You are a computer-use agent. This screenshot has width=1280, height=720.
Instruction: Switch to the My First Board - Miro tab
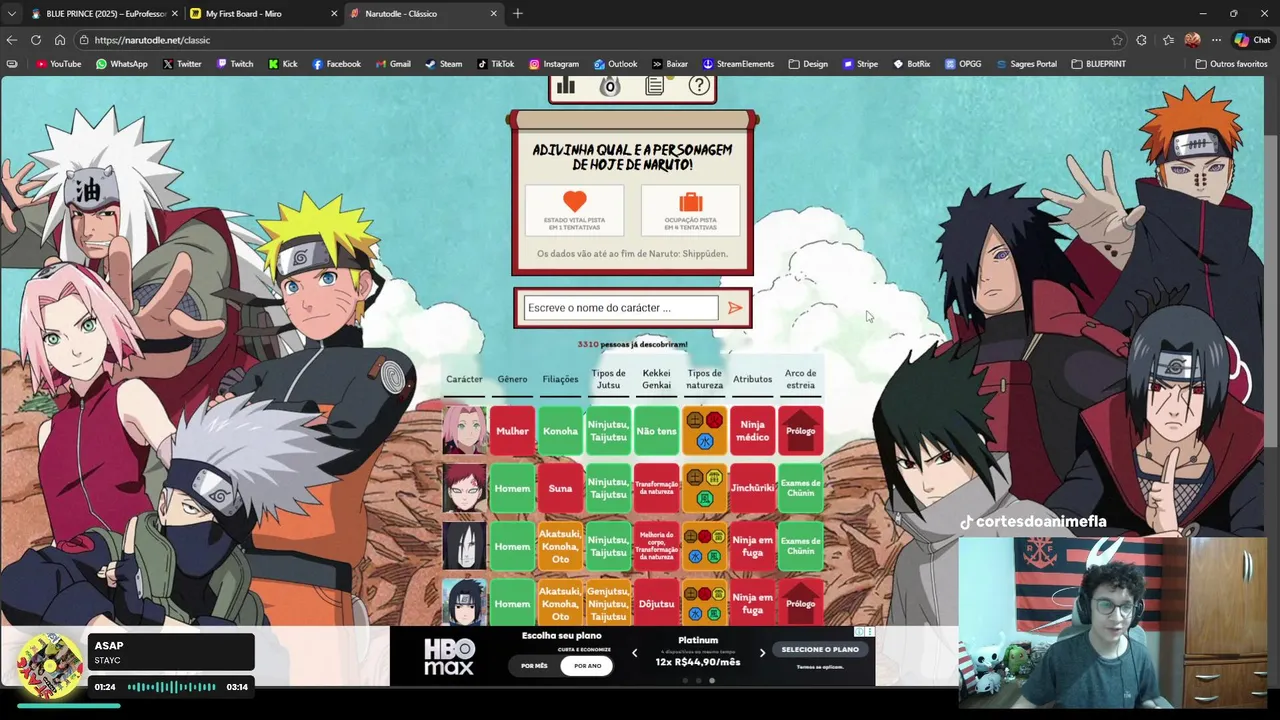point(264,14)
